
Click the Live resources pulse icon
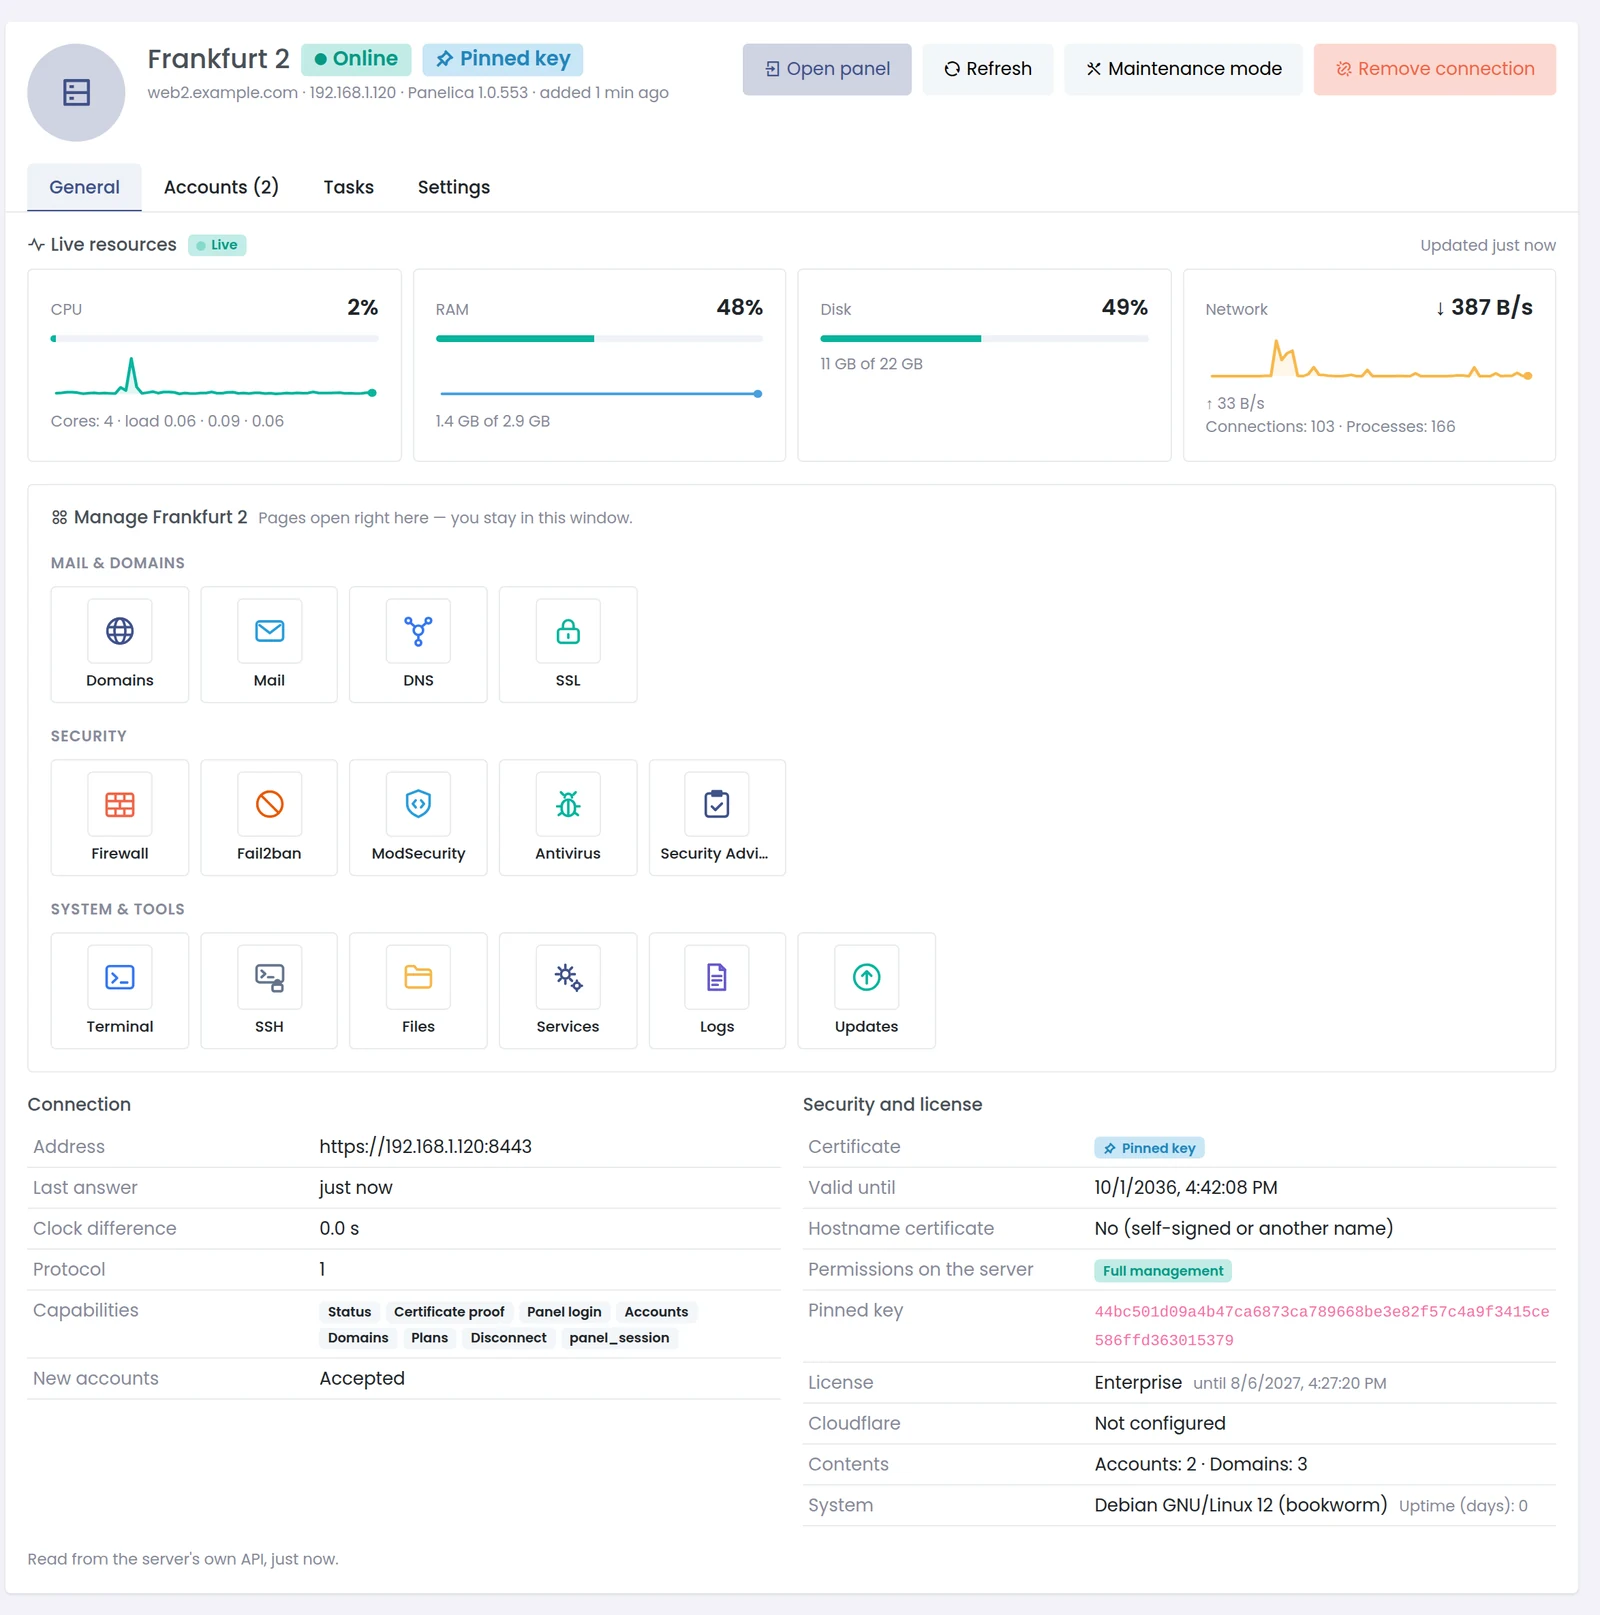(36, 244)
